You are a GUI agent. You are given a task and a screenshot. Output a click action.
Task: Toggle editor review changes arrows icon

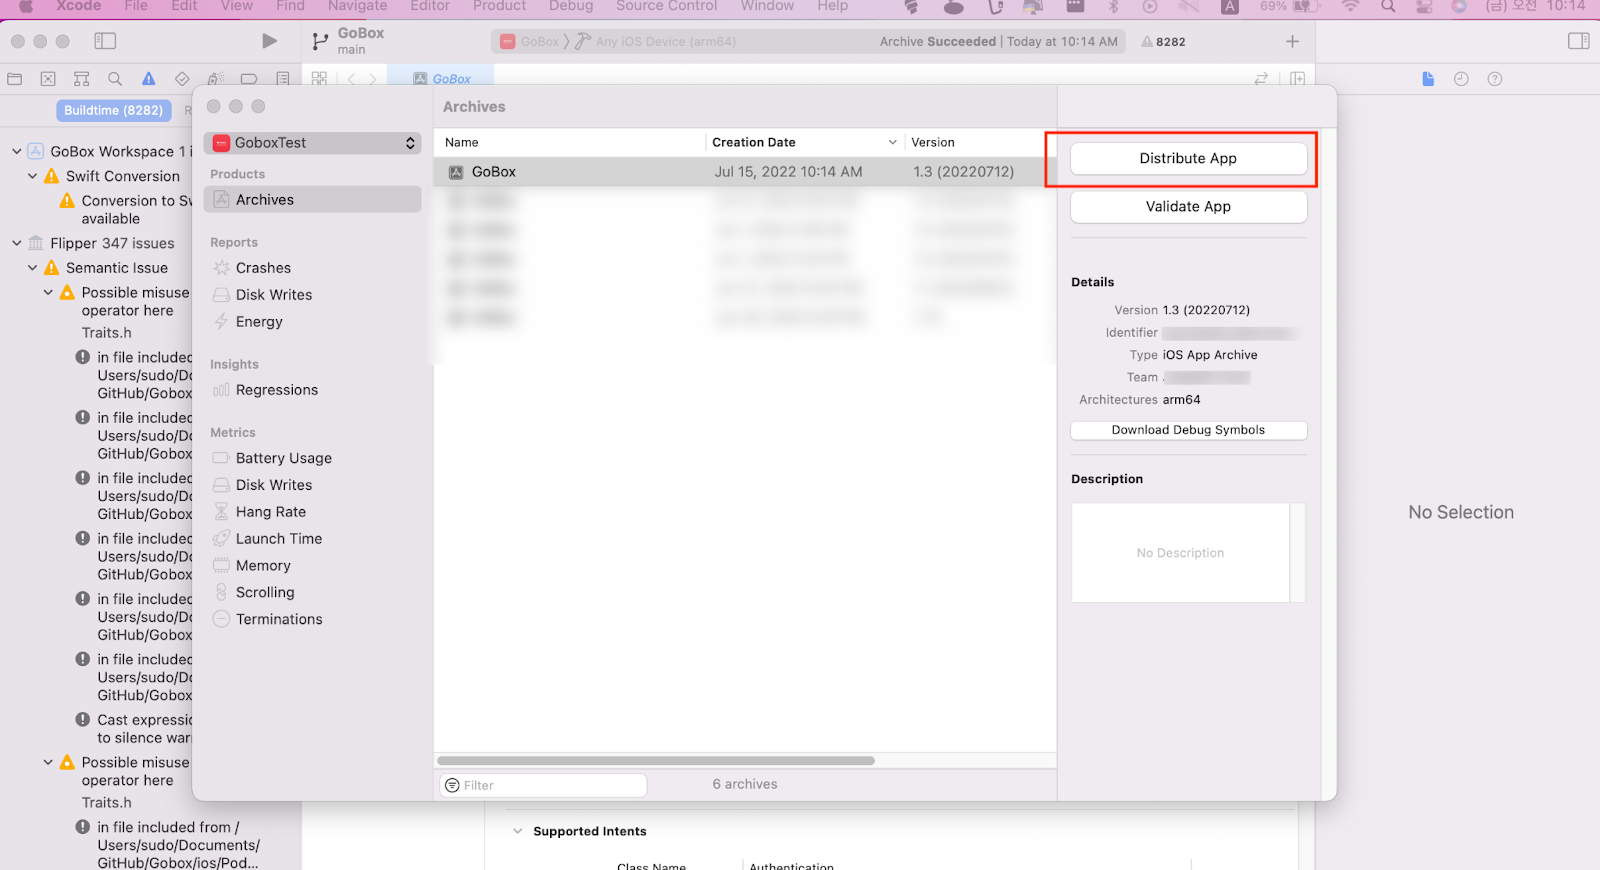tap(1261, 78)
